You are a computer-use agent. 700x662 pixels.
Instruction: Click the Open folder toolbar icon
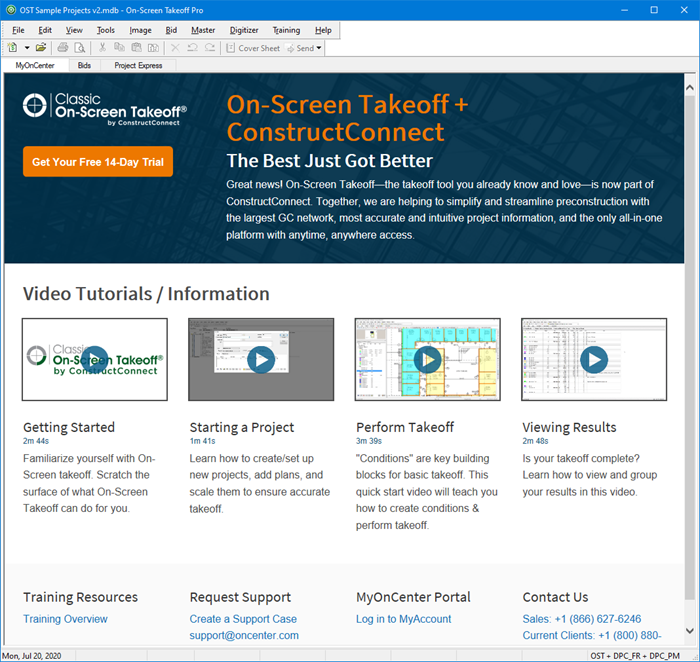click(41, 47)
